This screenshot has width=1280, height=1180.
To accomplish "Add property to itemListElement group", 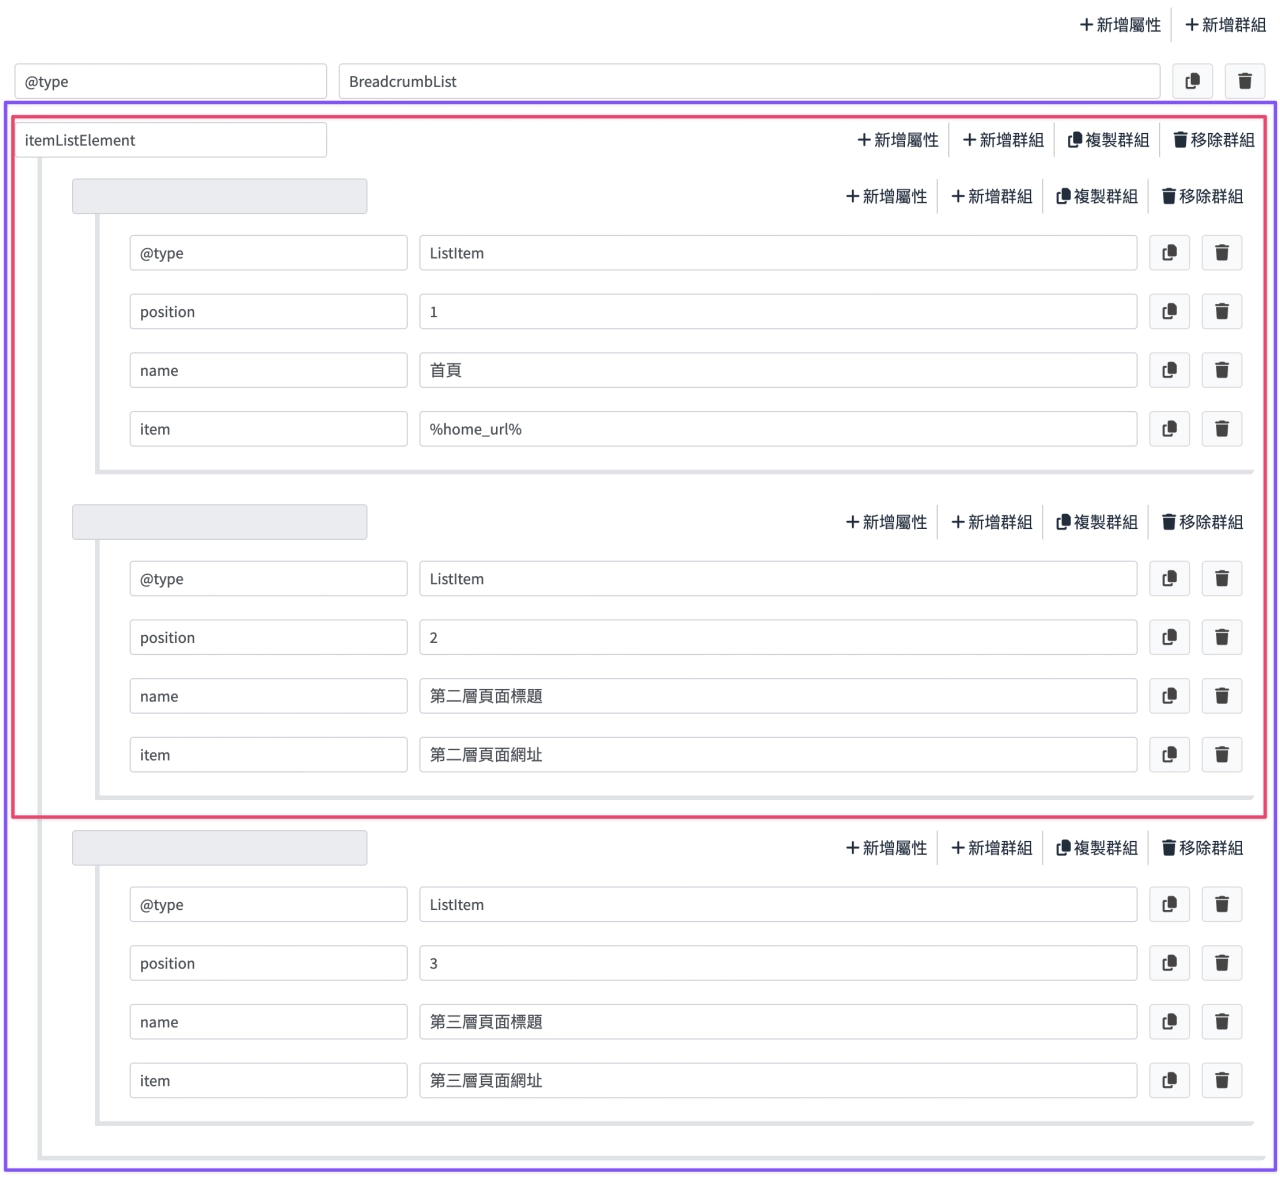I will click(898, 140).
